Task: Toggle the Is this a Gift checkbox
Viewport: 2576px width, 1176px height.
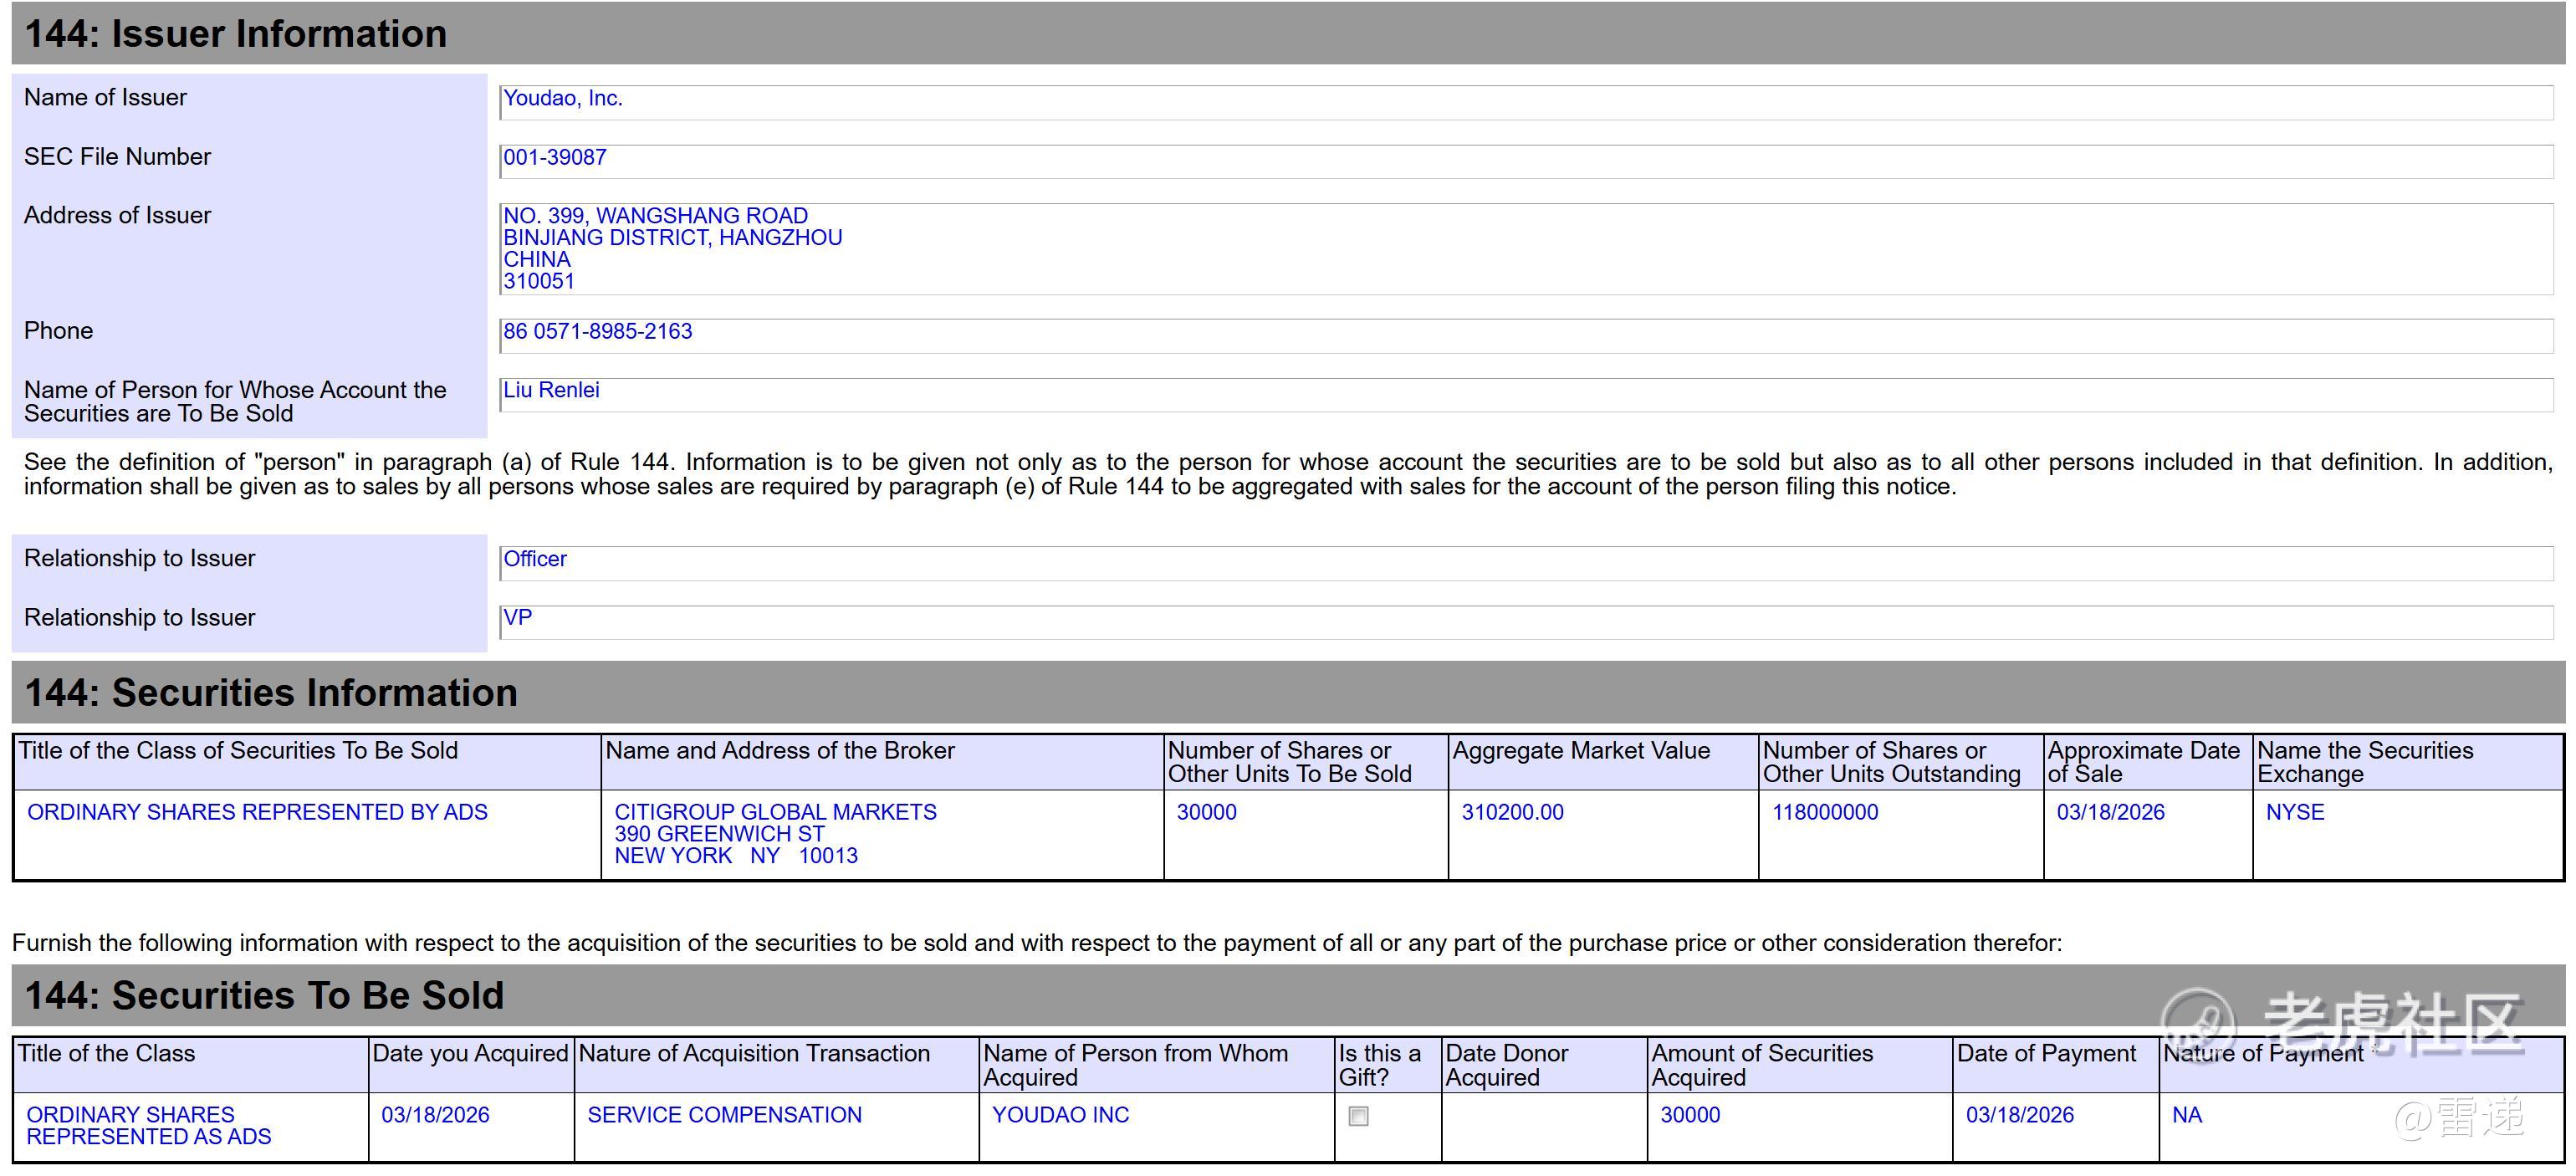Action: click(1358, 1116)
